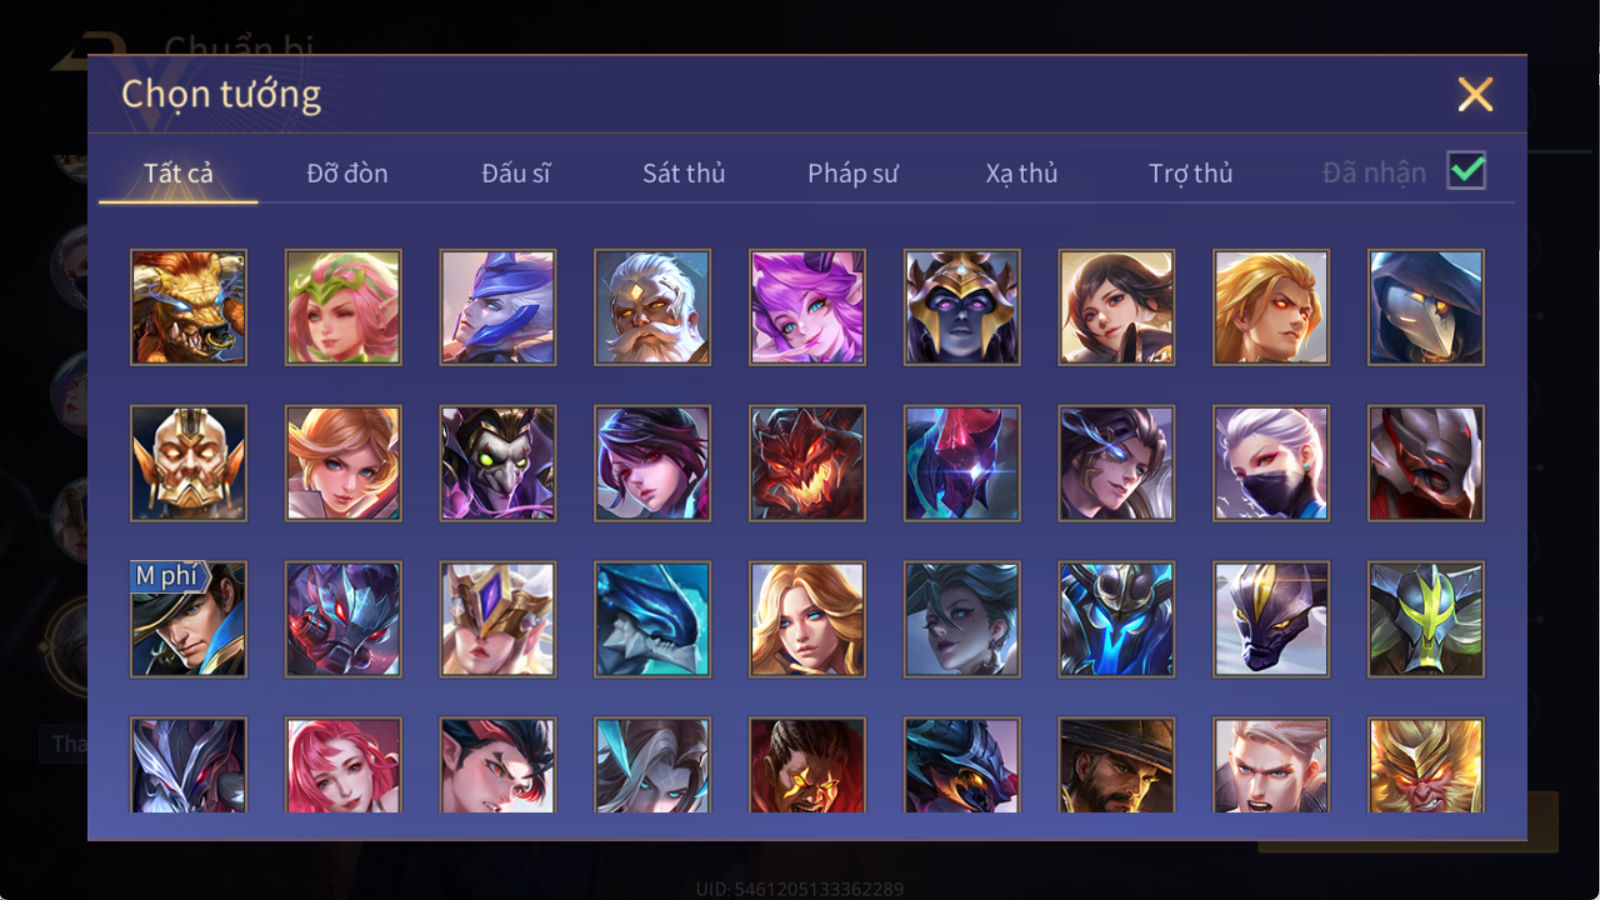Pick the blonde long-haired woman hero
Viewport: 1600px width, 900px height.
point(807,619)
